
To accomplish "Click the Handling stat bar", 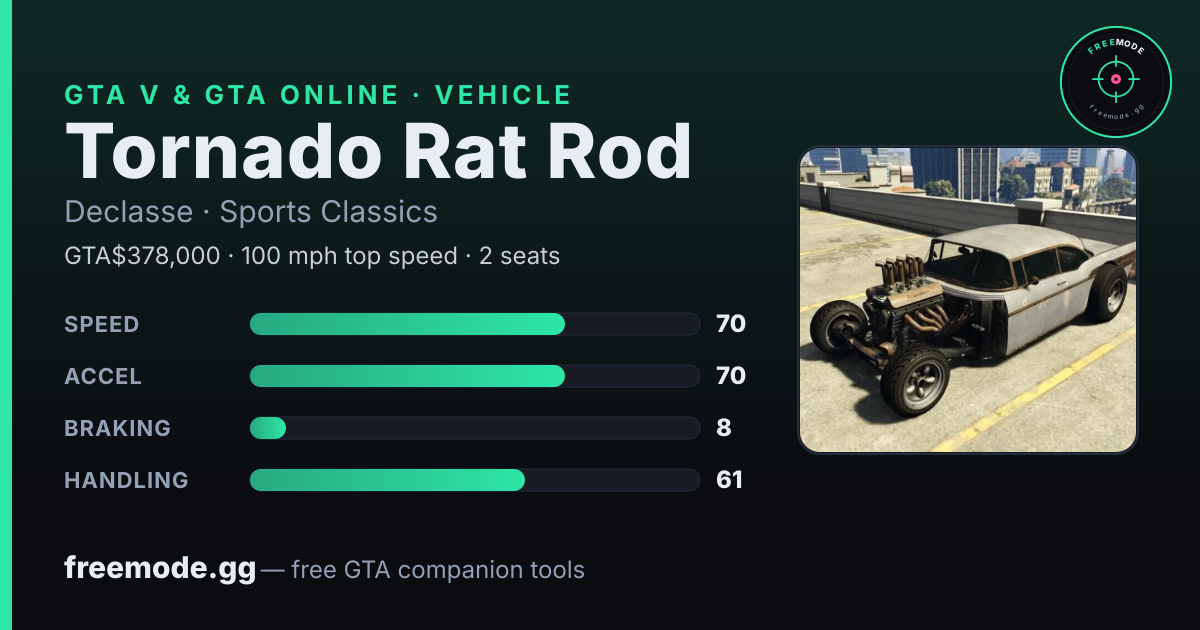I will pyautogui.click(x=474, y=480).
